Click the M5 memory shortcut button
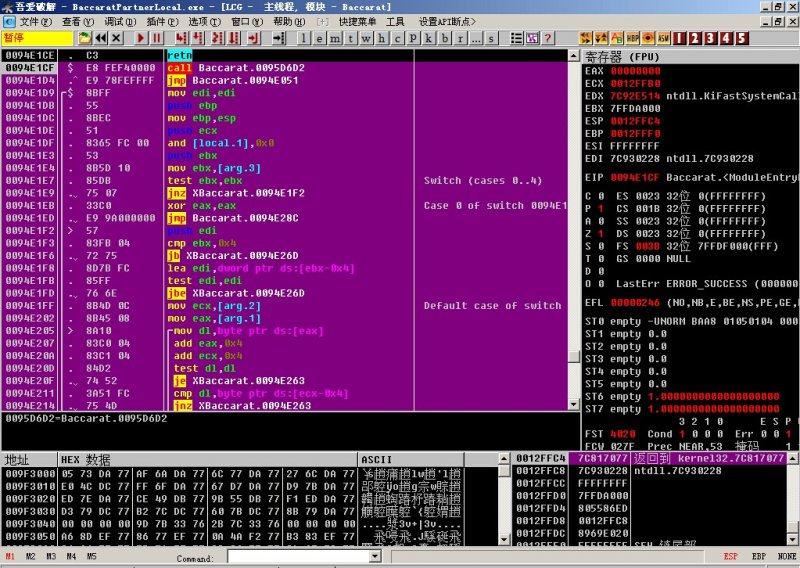This screenshot has width=800, height=568. coord(92,556)
